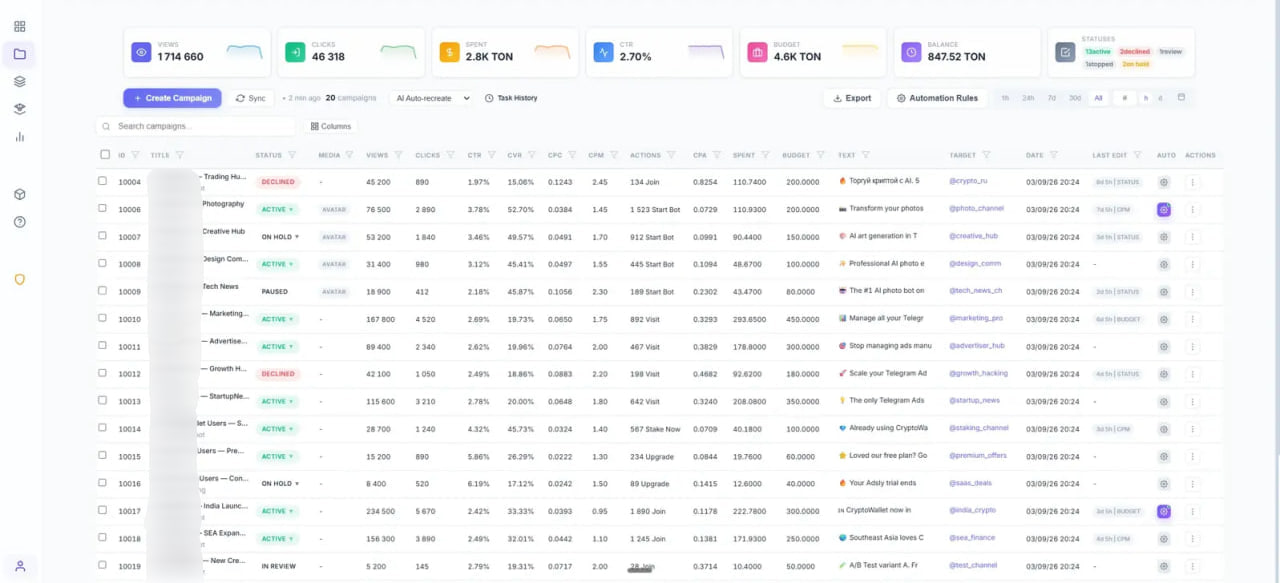Open the help question mark icon
This screenshot has height=583, width=1280.
[20, 221]
